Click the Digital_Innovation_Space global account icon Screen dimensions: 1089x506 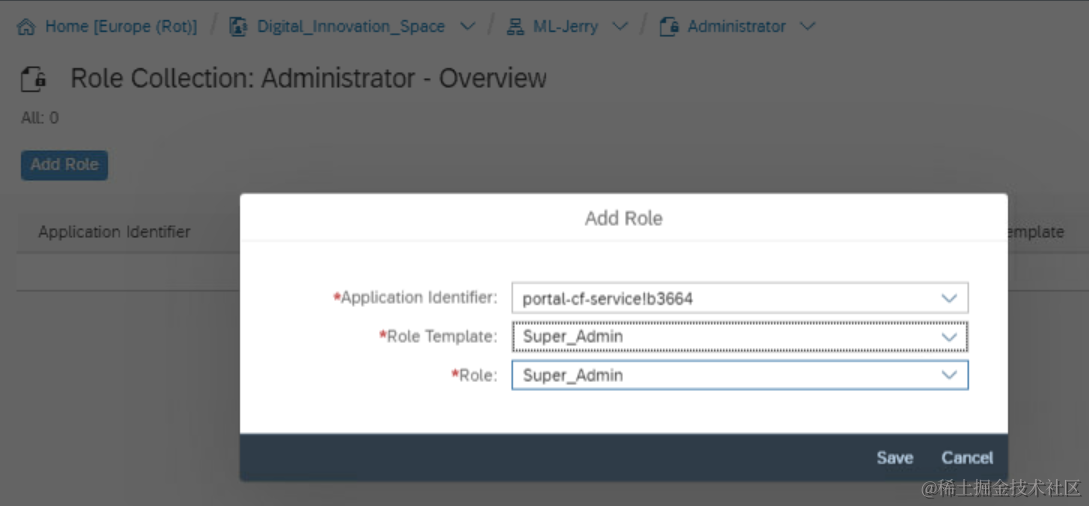(x=238, y=27)
